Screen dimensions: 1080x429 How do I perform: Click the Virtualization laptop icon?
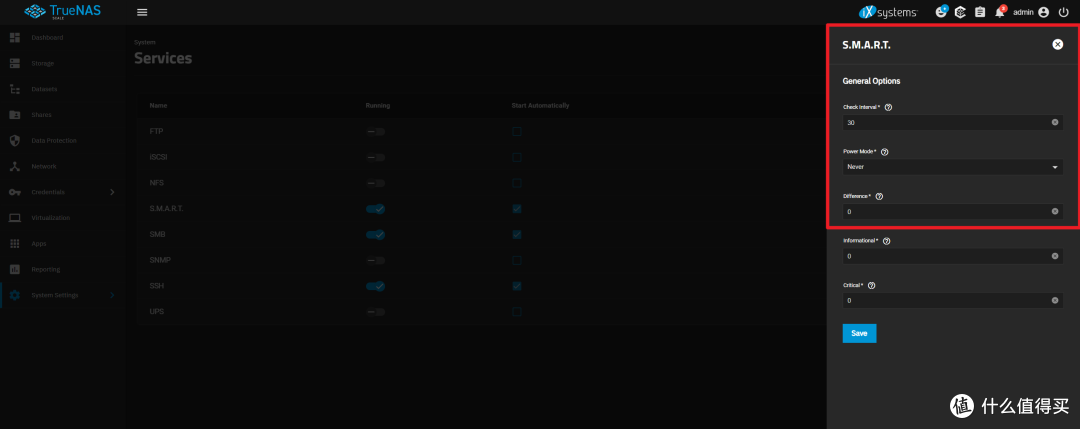(14, 218)
